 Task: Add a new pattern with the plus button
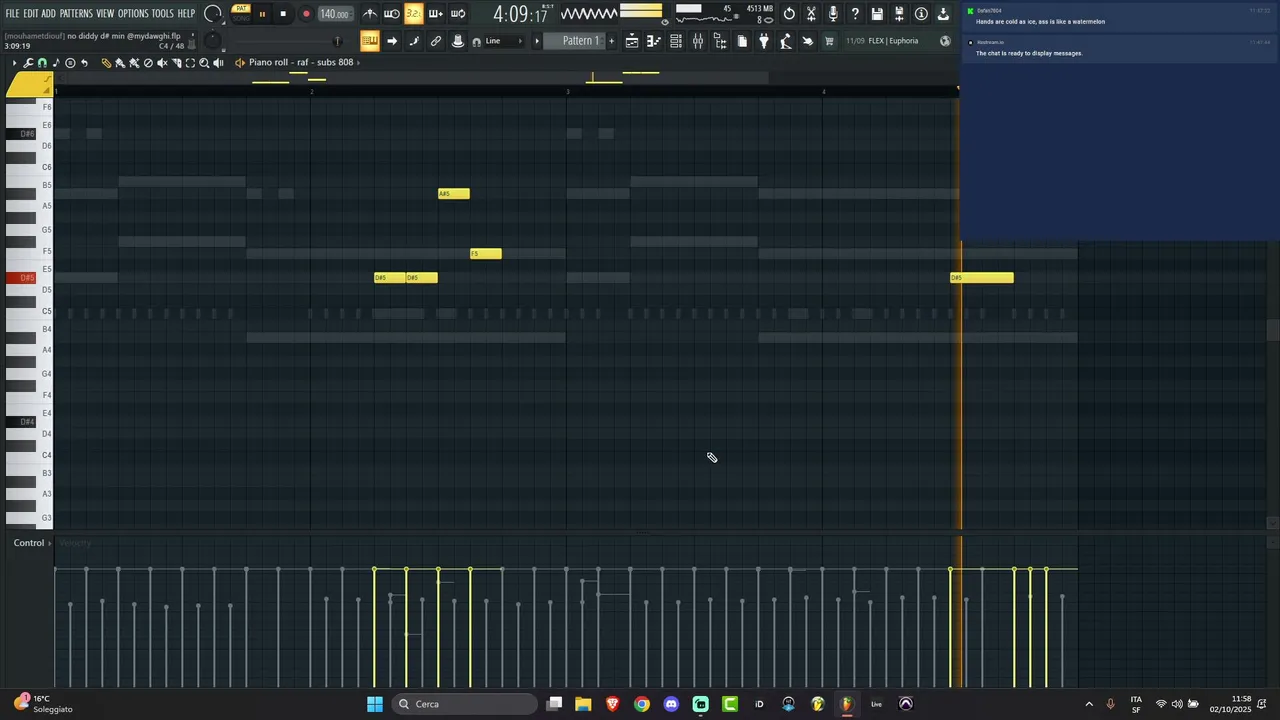pyautogui.click(x=611, y=41)
